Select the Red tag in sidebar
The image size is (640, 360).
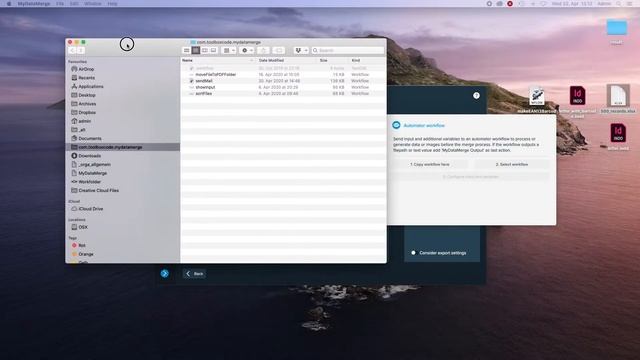82,245
